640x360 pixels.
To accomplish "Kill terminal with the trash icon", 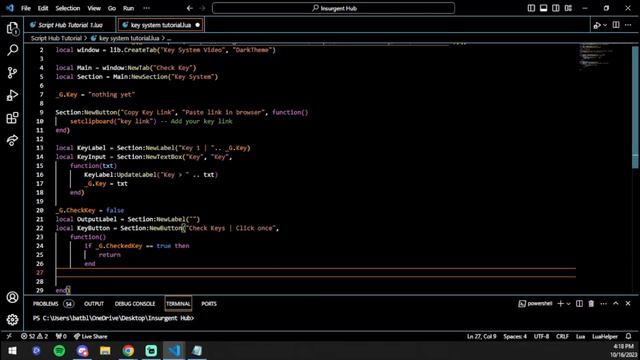I will click(591, 304).
